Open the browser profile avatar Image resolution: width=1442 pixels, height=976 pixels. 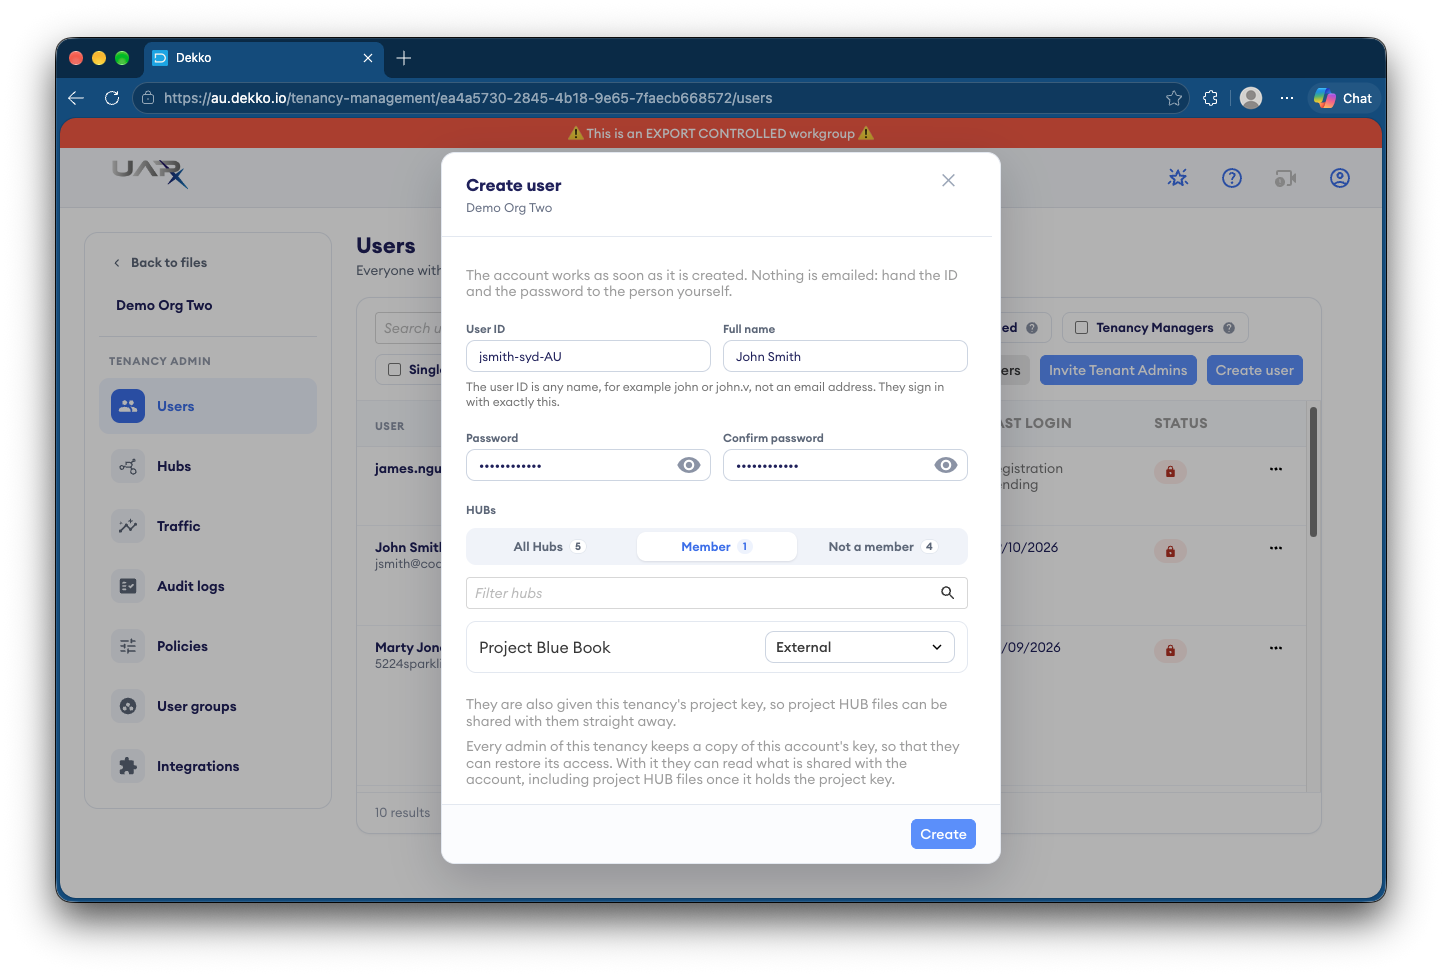[x=1251, y=98]
